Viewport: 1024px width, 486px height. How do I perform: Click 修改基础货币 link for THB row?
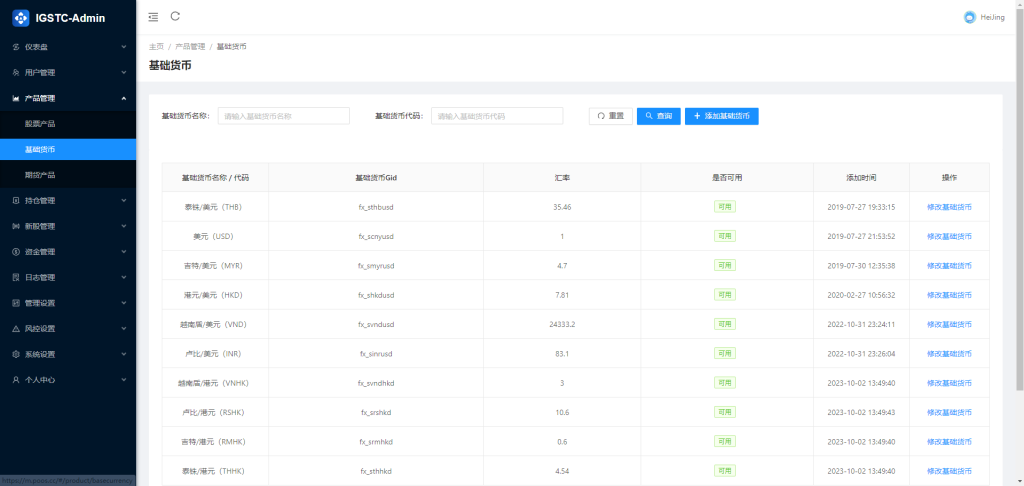(x=948, y=207)
